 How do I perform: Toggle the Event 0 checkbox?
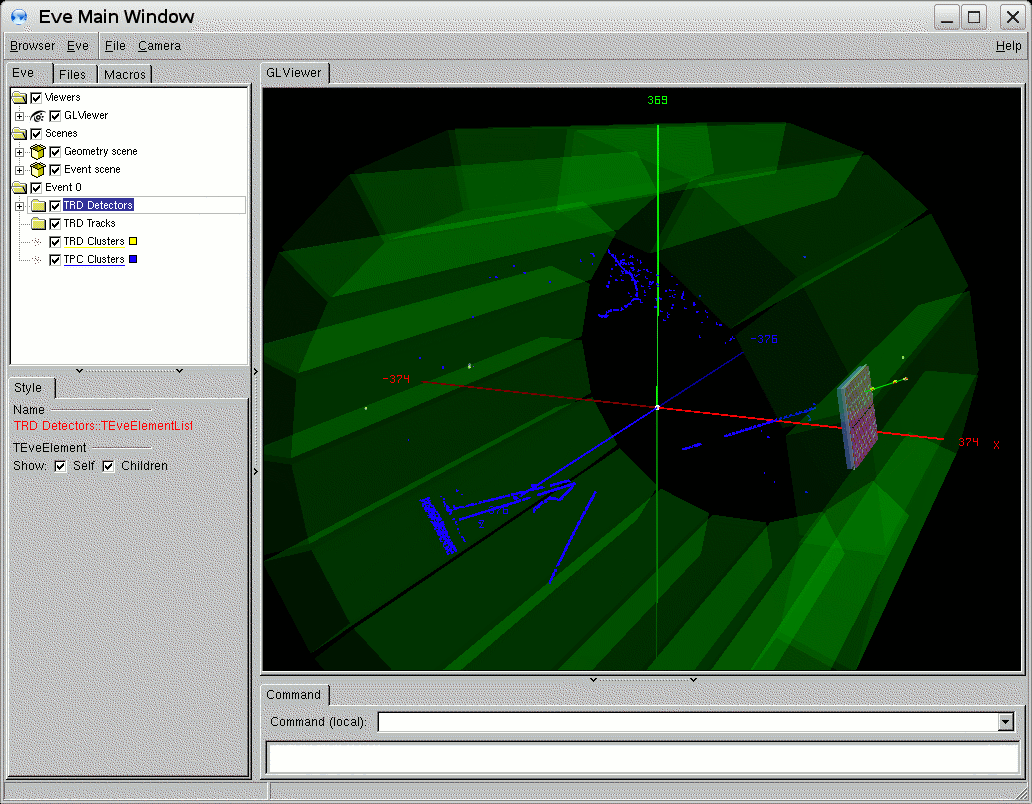36,188
